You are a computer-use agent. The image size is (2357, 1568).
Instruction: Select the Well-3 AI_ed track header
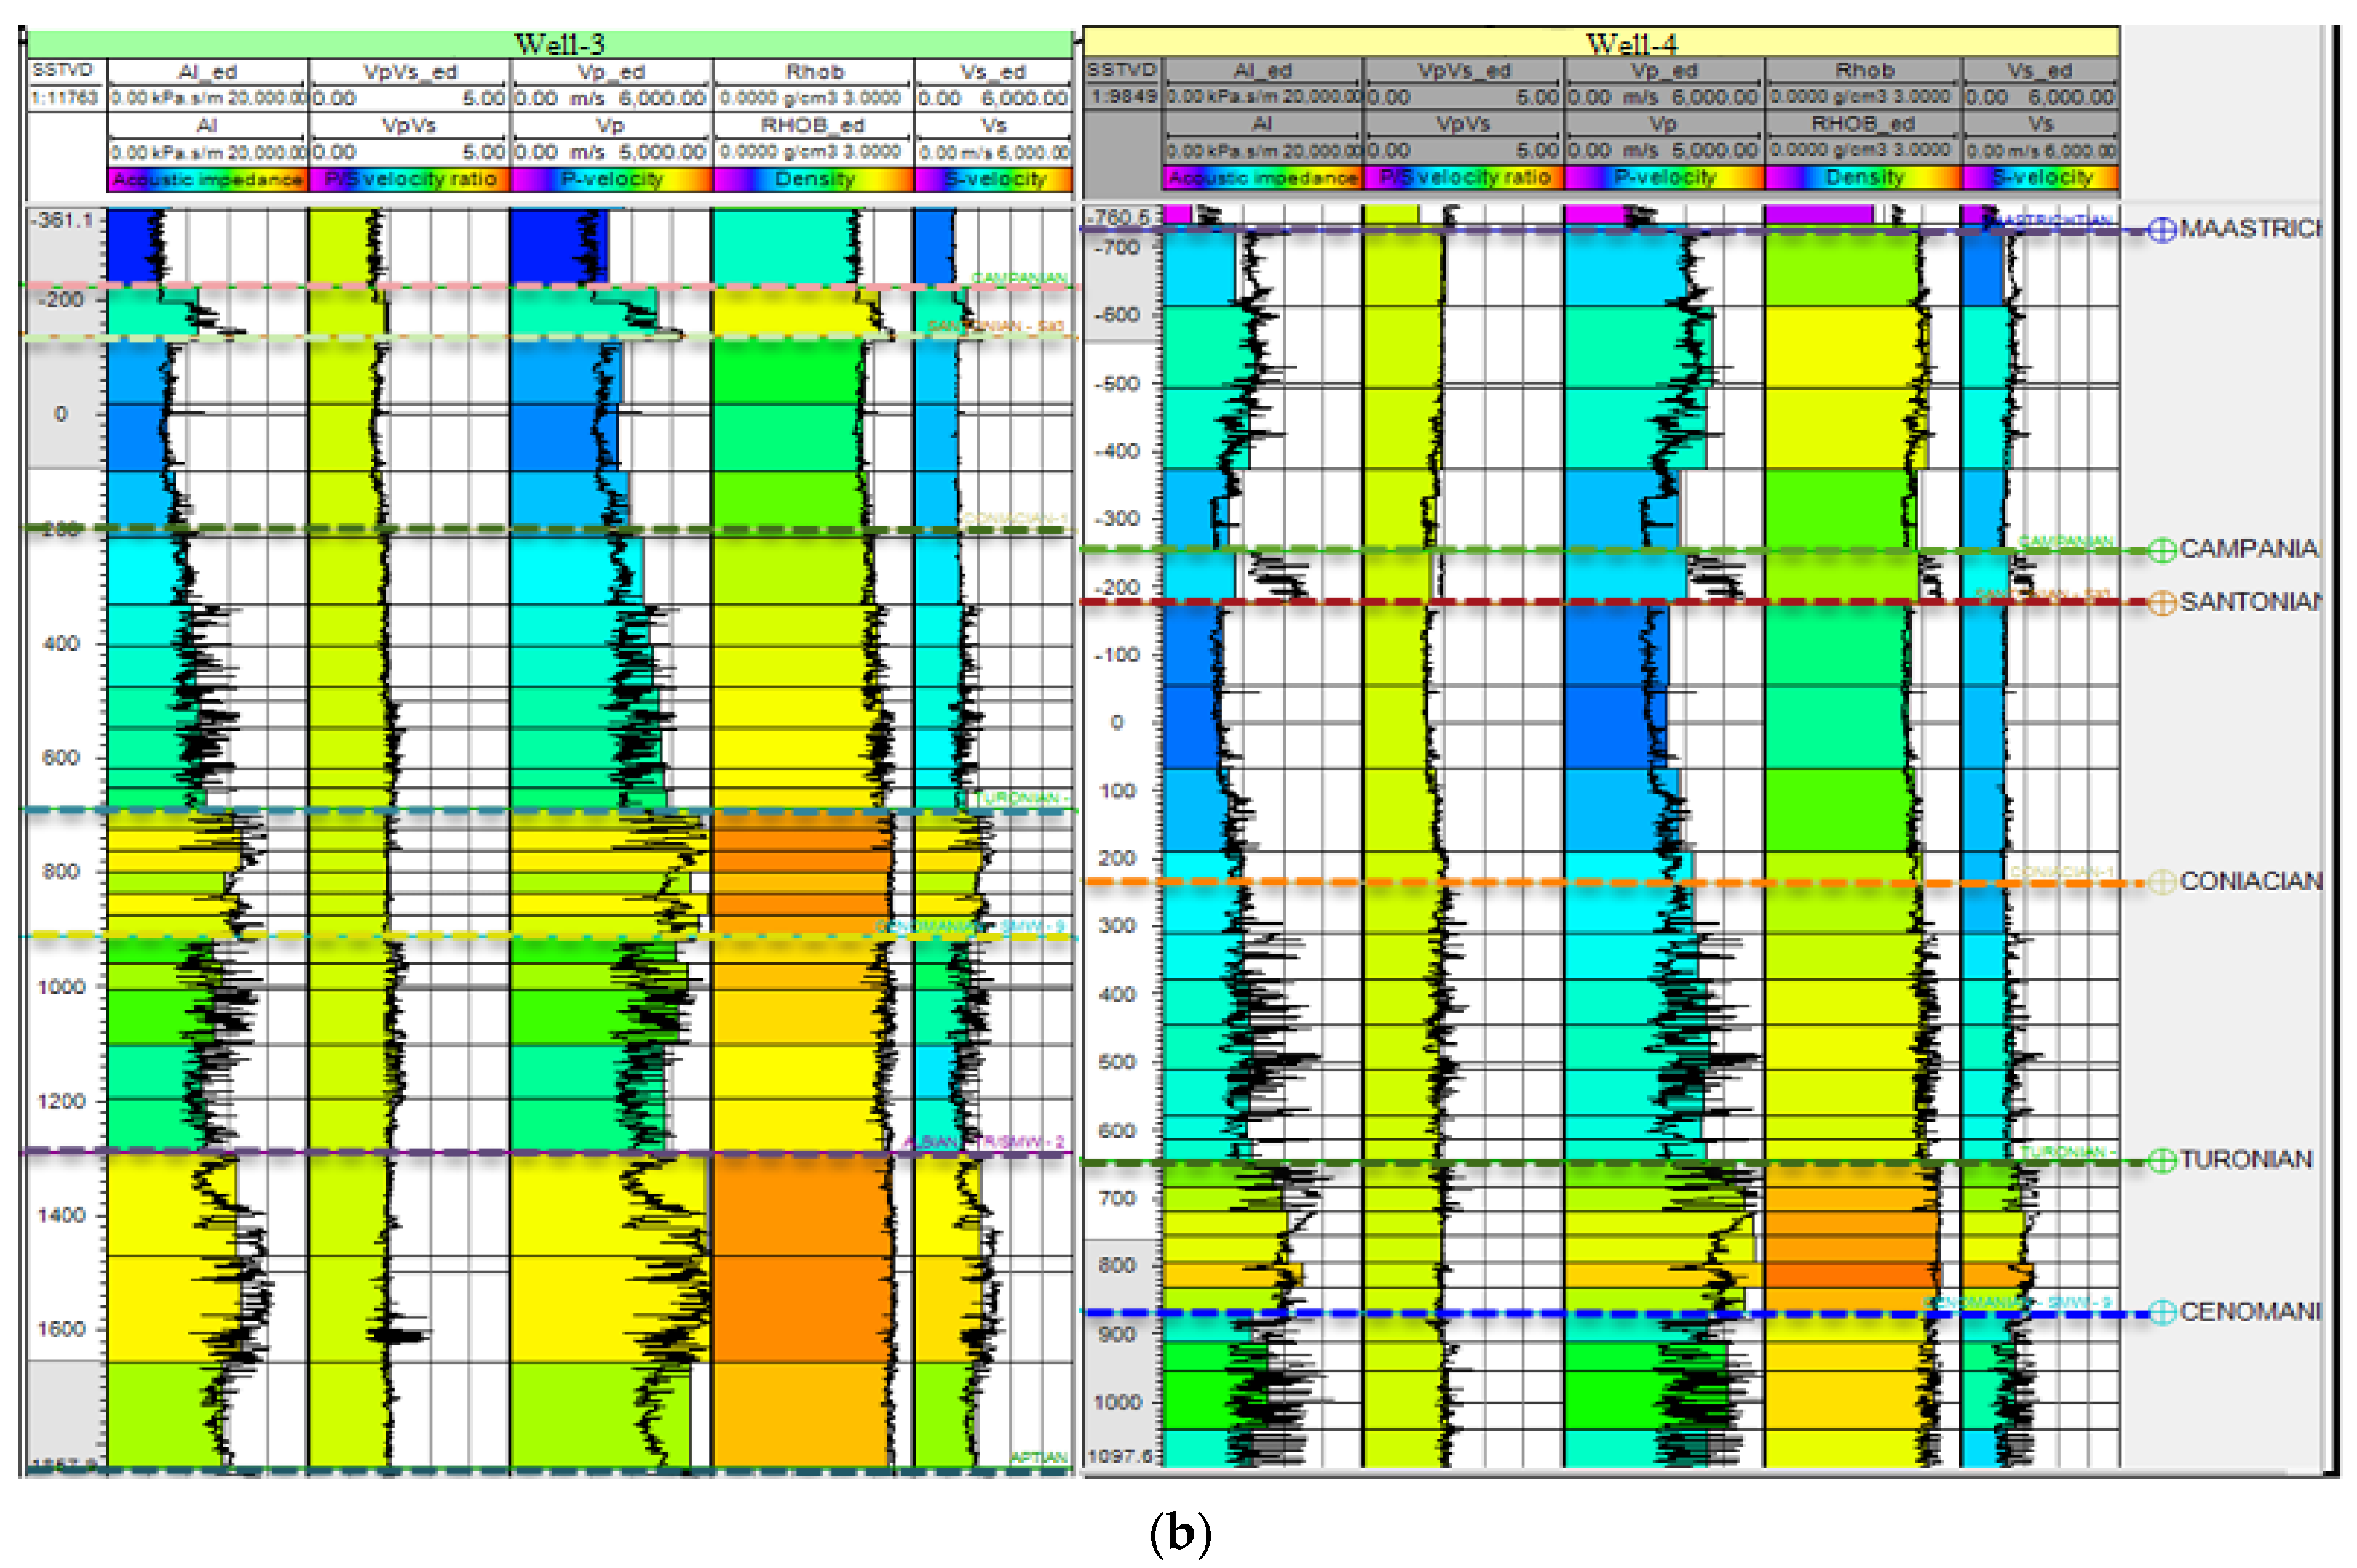click(x=207, y=72)
